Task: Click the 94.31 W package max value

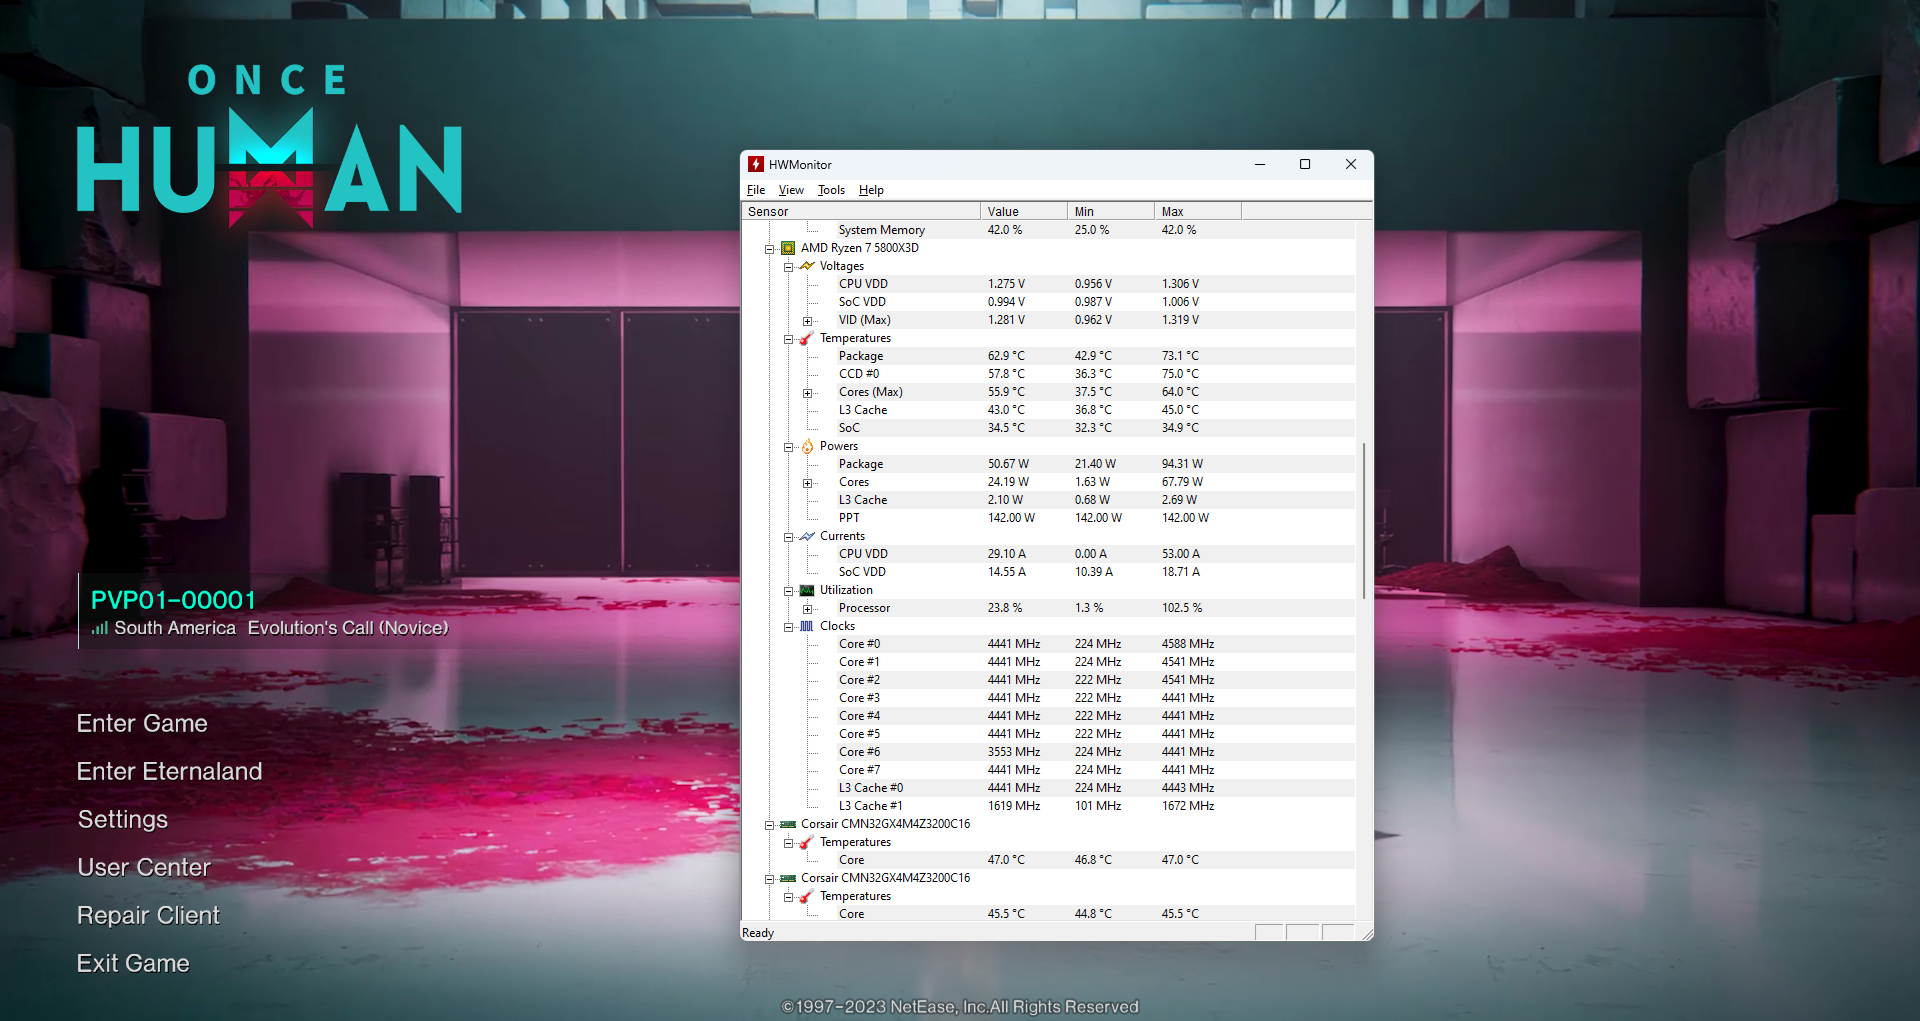Action: (x=1182, y=464)
